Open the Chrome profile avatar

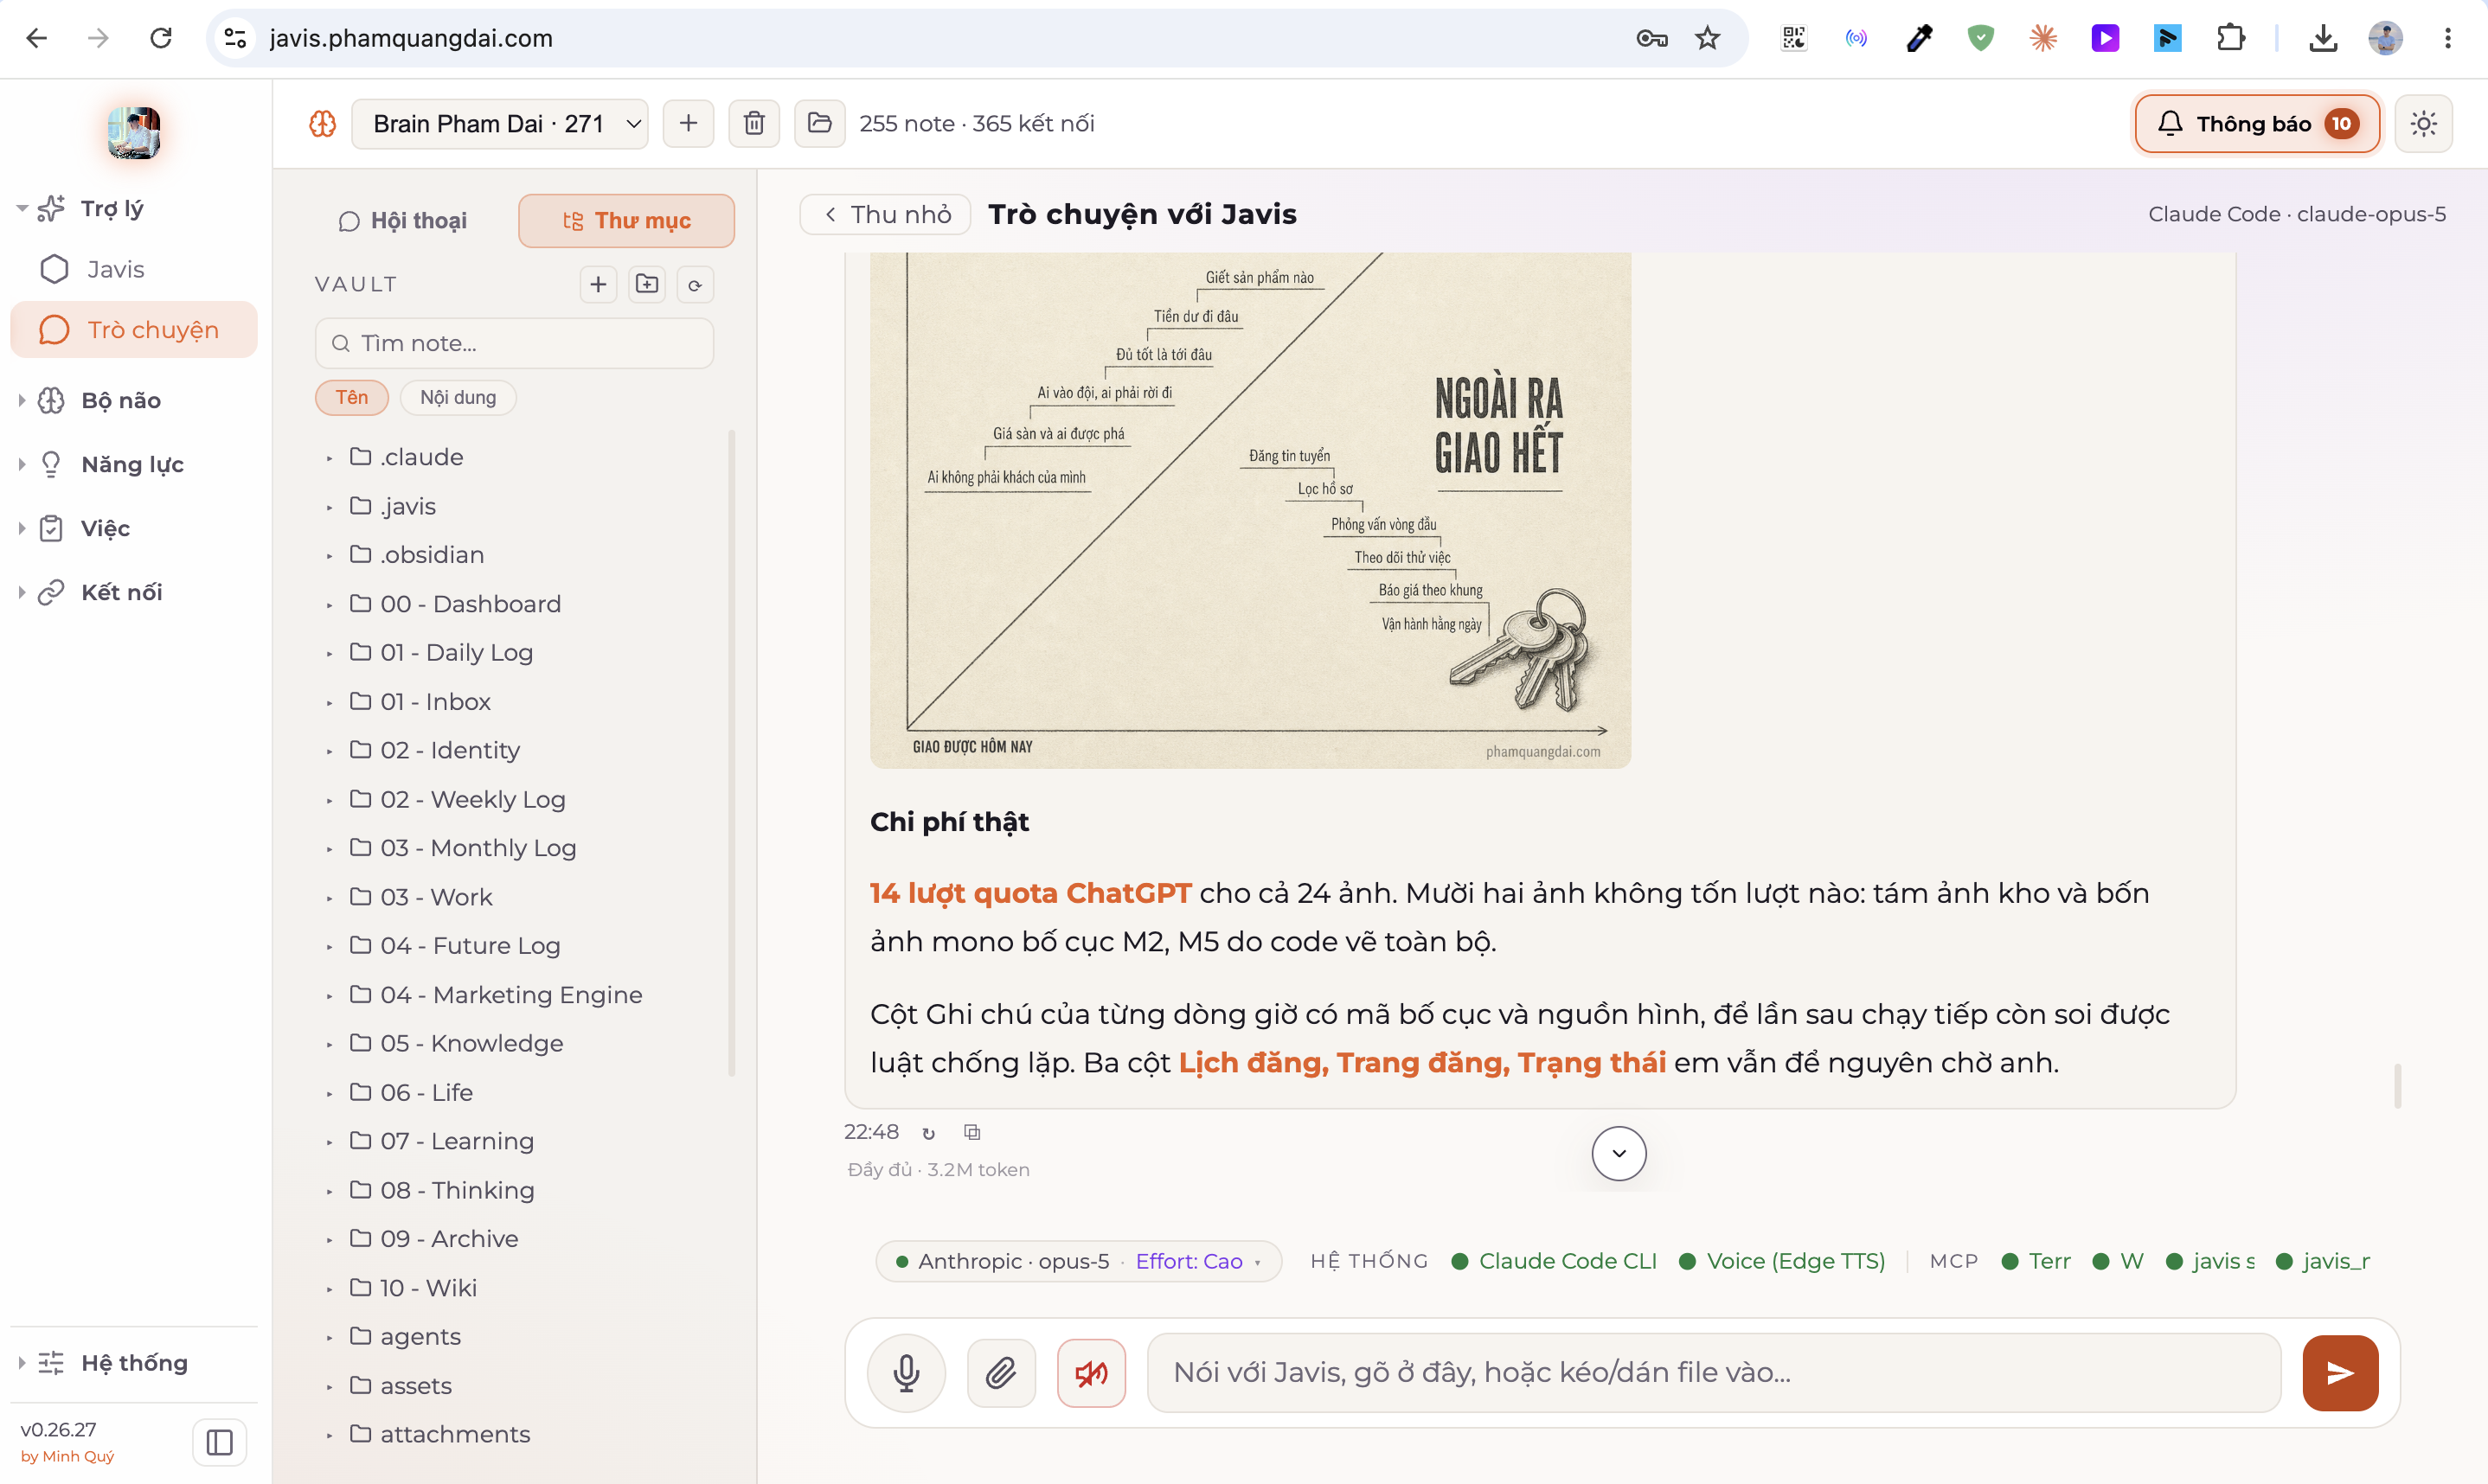[2385, 38]
